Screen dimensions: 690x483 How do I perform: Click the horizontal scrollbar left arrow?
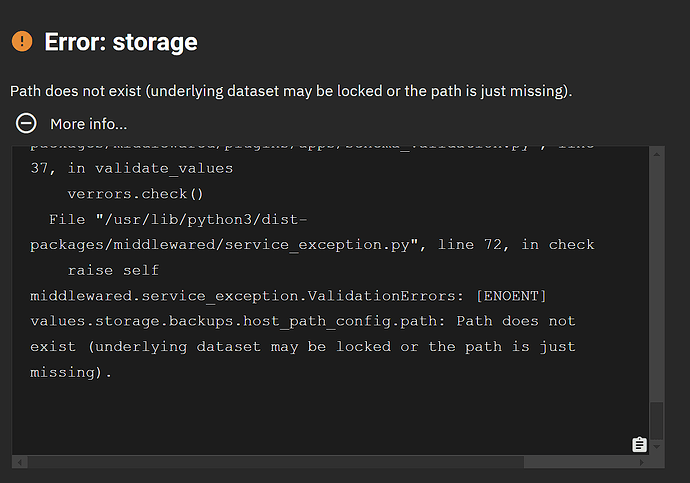(19, 462)
